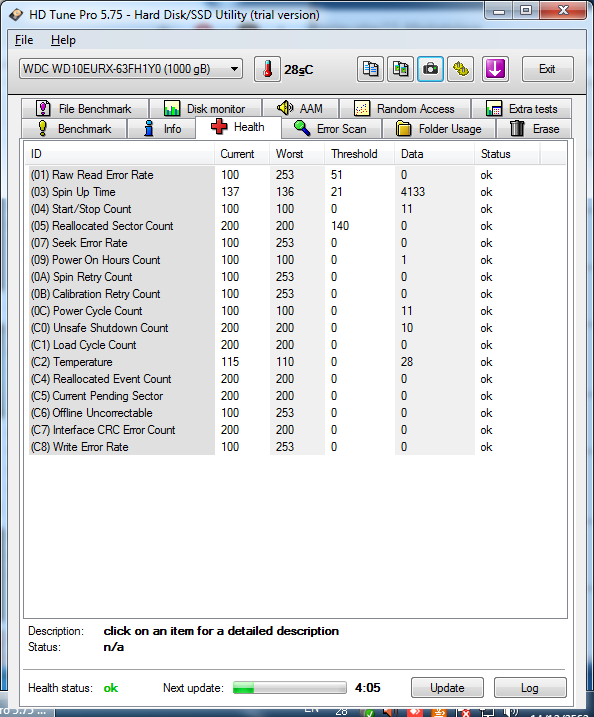Click the thermometer temperature icon
This screenshot has height=717, width=594.
(x=268, y=70)
